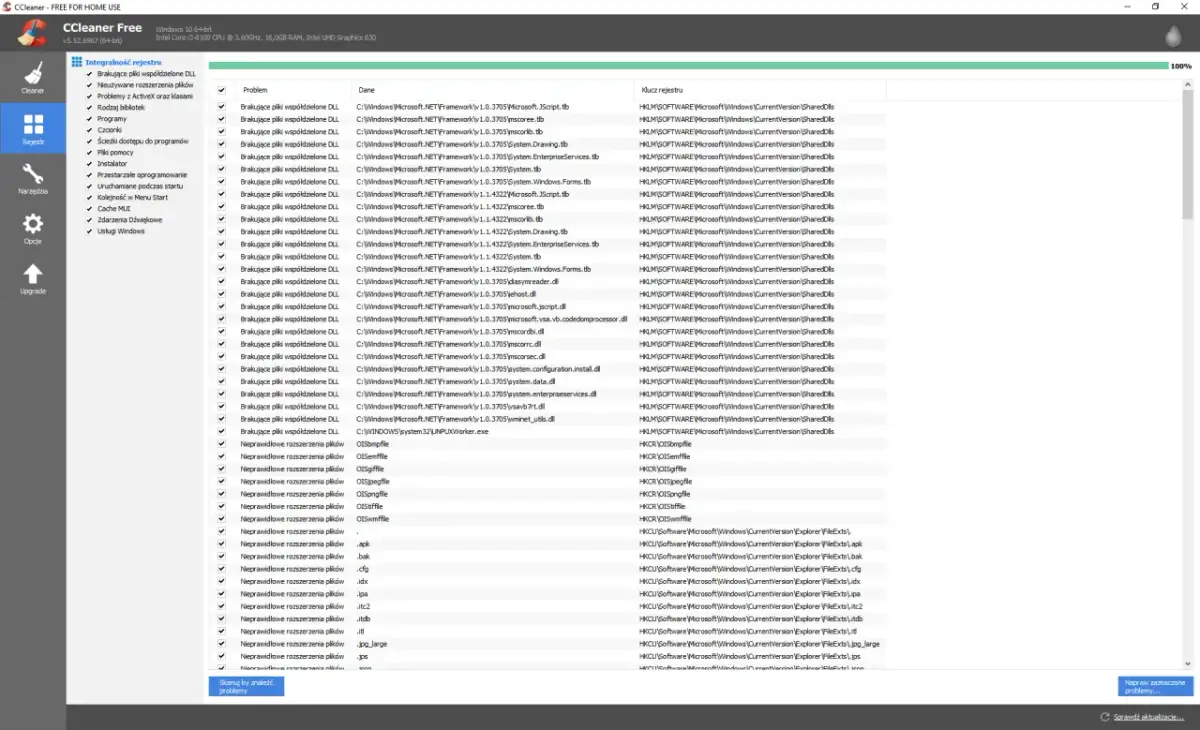
Task: Click Napraw zaznaczone problemy button
Action: (1157, 685)
